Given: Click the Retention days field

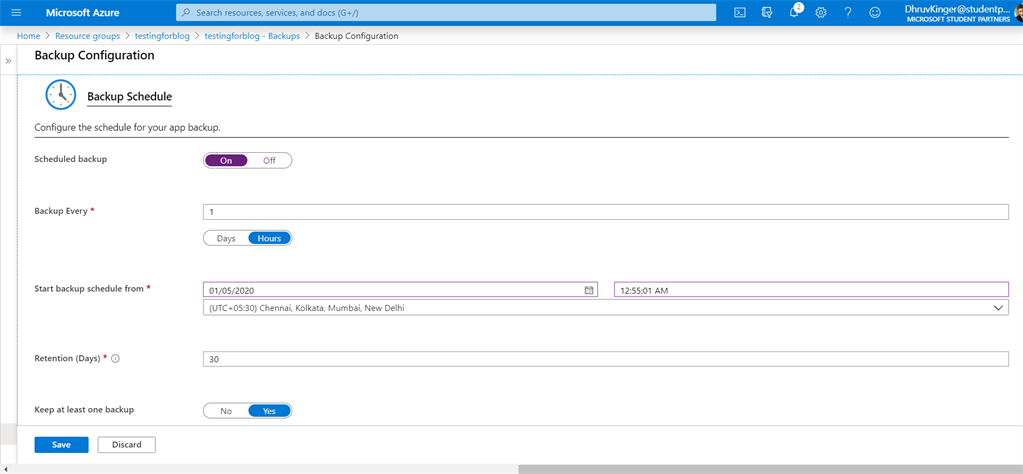Looking at the screenshot, I should 605,359.
